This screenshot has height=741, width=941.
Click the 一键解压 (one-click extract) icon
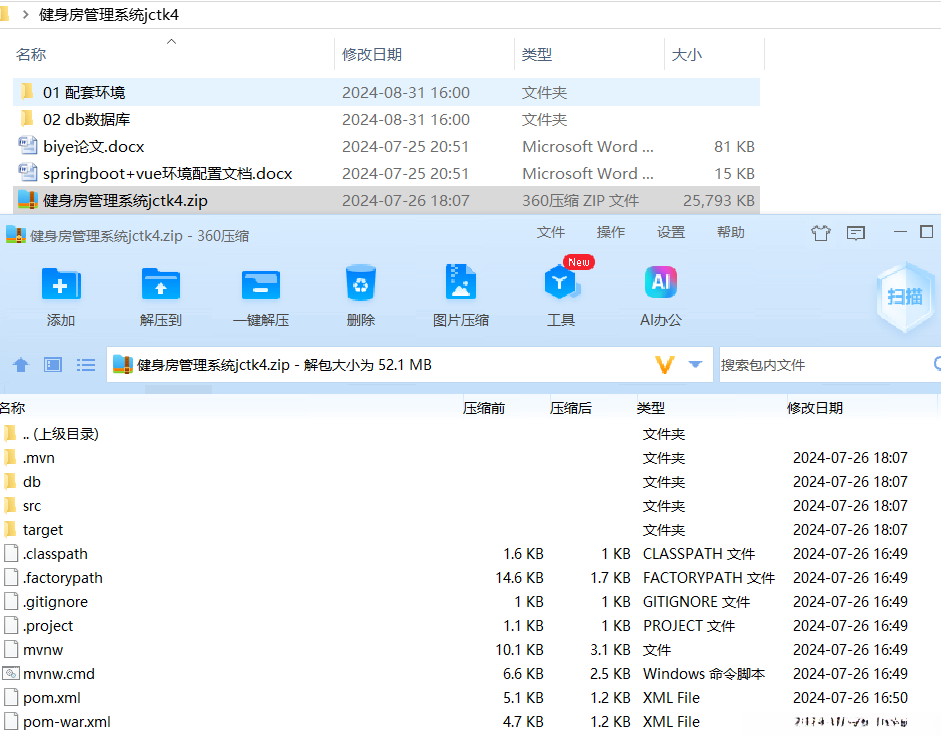click(x=260, y=284)
